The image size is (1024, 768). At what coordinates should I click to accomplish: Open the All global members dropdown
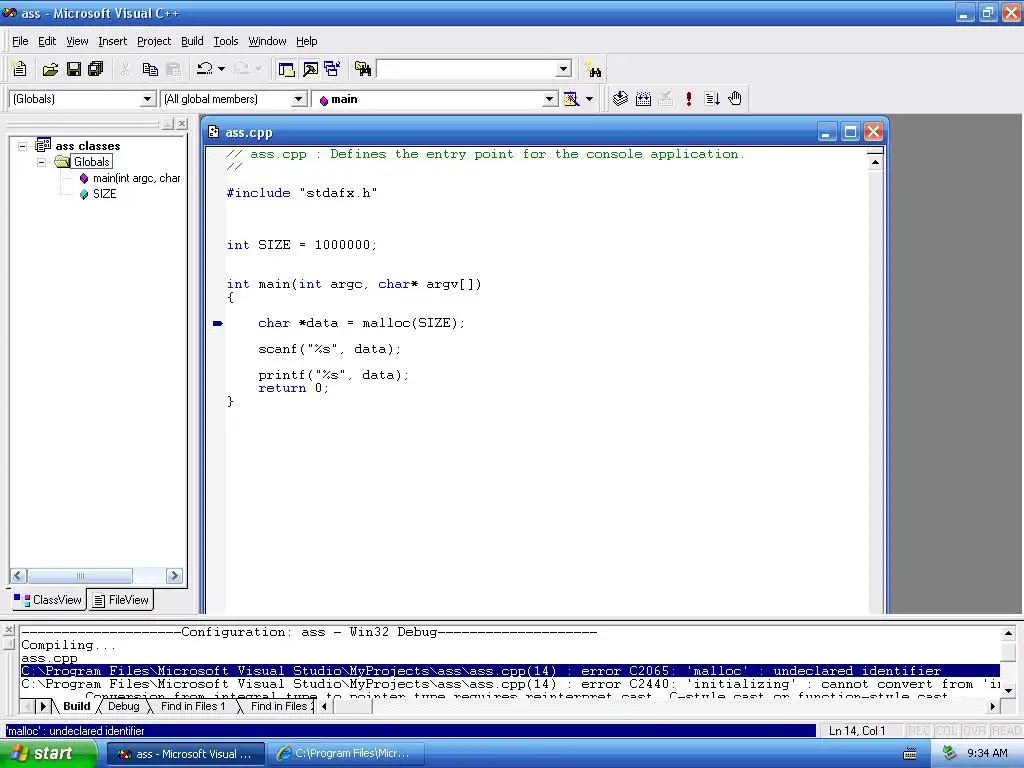[298, 99]
